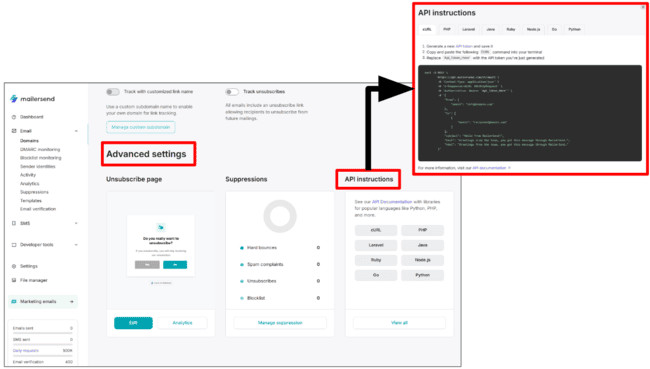Click Java button in API card
Screen dimensions: 650x369
click(422, 245)
